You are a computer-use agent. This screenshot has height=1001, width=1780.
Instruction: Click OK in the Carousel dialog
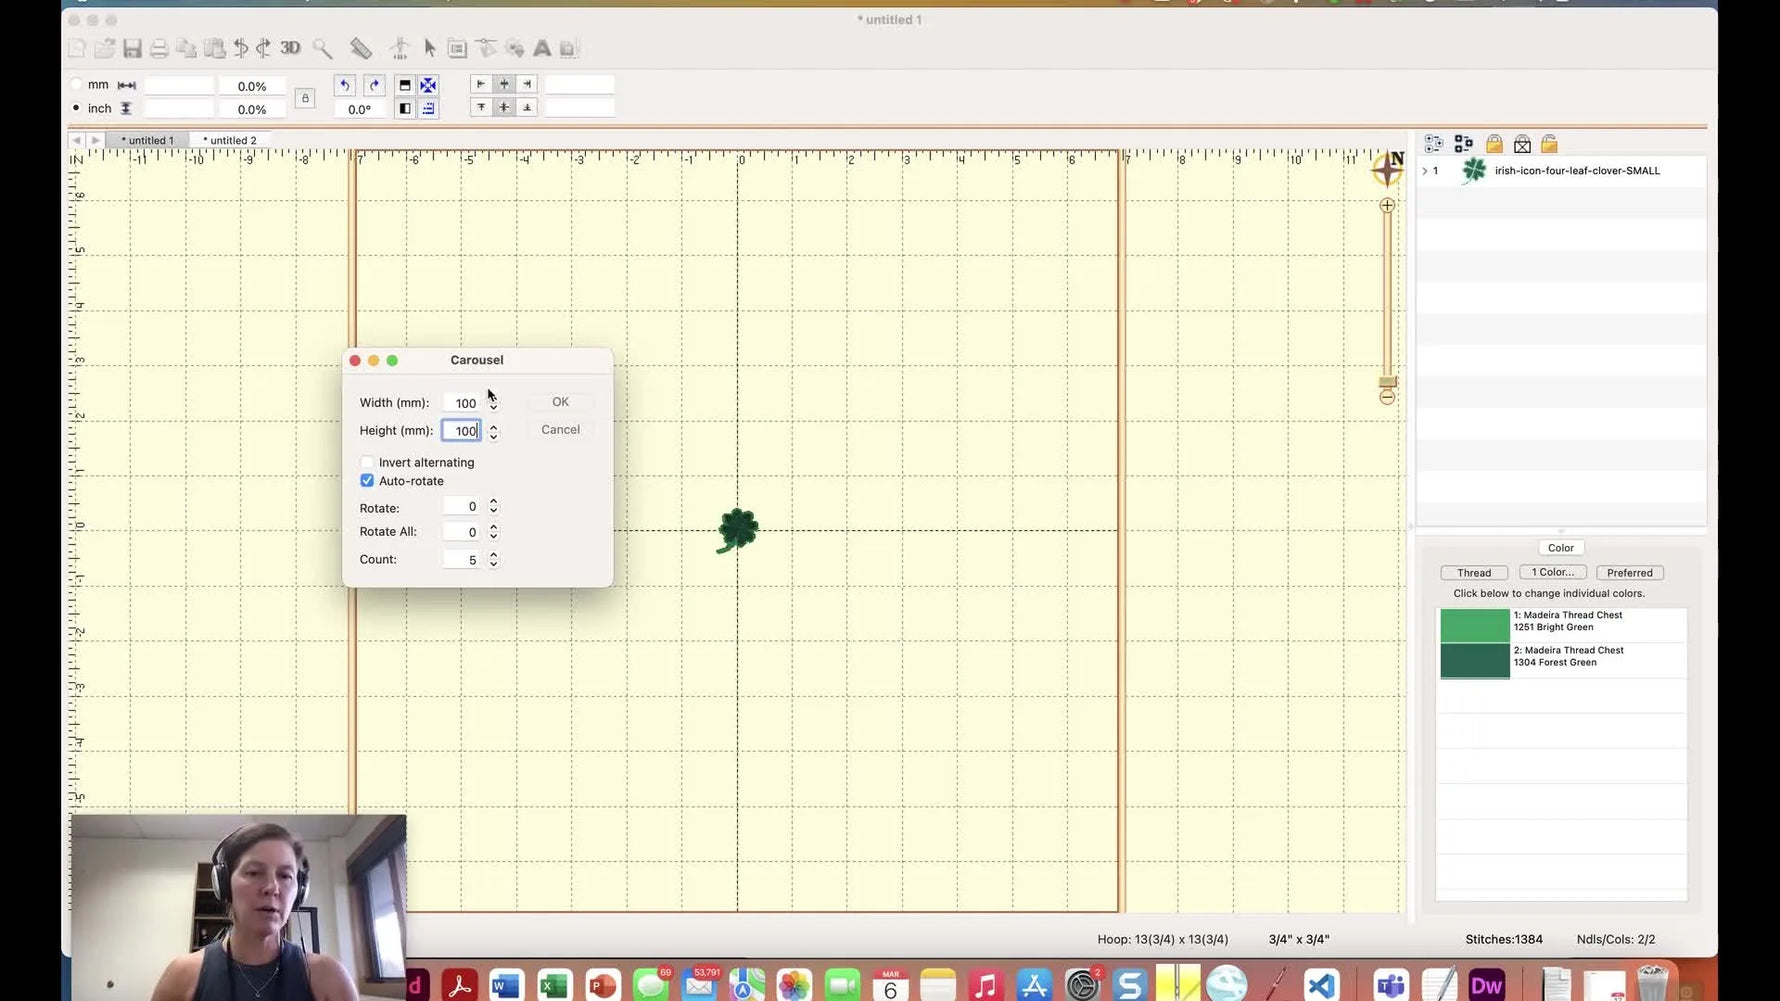coord(560,402)
